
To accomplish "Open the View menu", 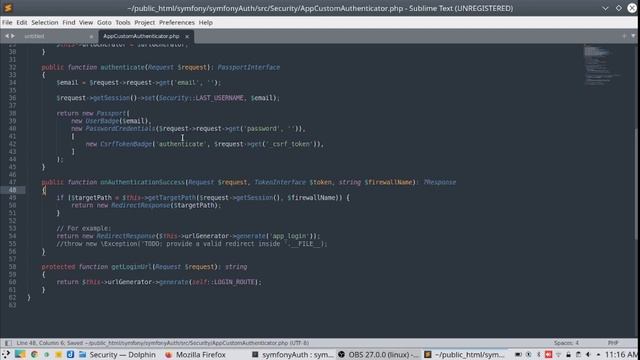I will pyautogui.click(x=86, y=22).
